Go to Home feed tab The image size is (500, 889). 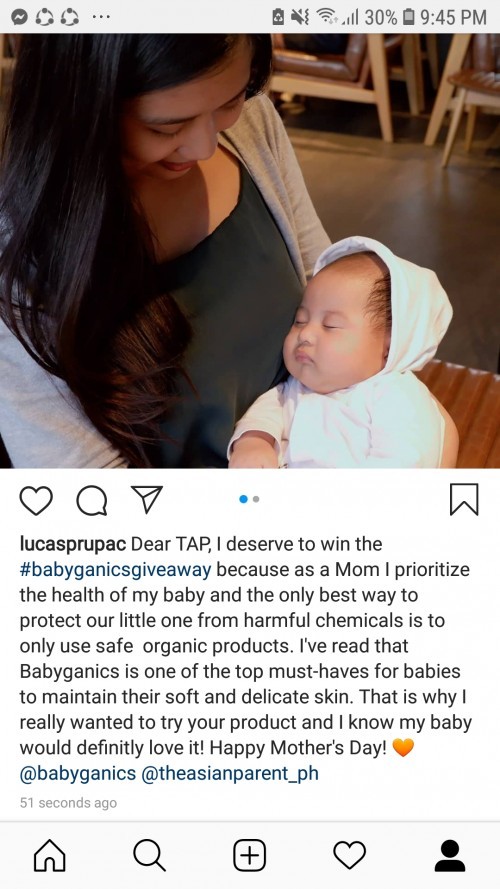point(50,856)
